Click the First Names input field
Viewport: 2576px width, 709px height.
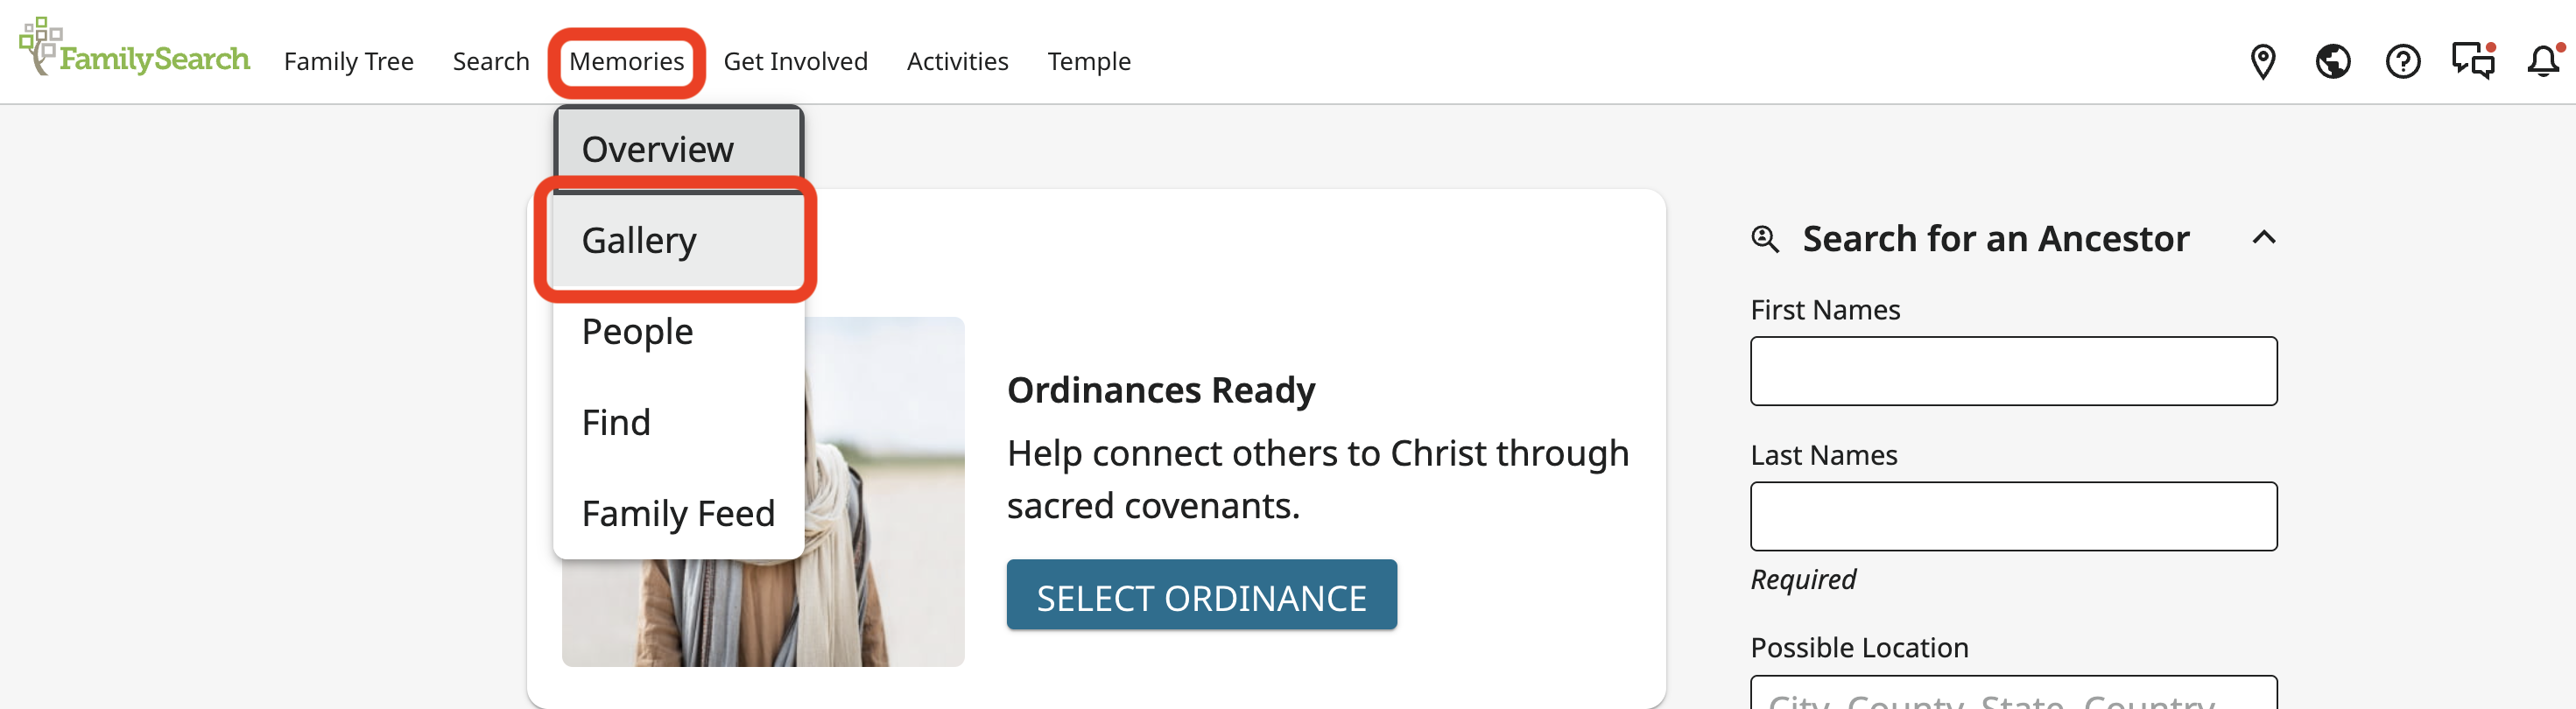2013,371
